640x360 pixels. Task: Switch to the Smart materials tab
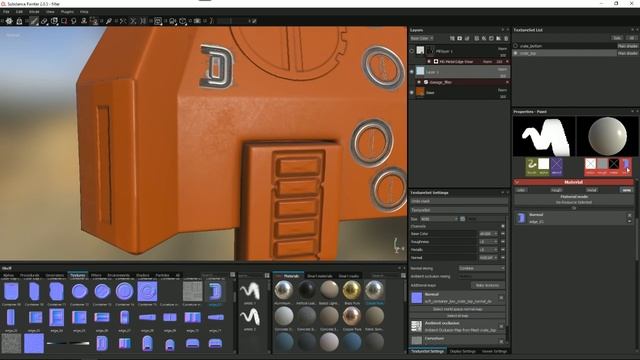click(320, 276)
